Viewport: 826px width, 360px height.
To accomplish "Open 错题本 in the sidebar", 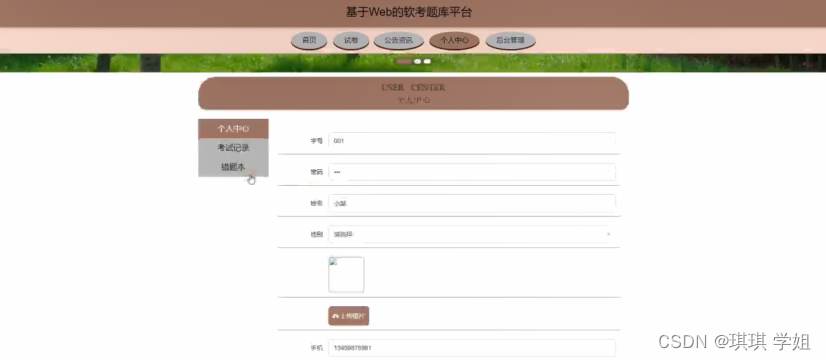I will (x=233, y=167).
